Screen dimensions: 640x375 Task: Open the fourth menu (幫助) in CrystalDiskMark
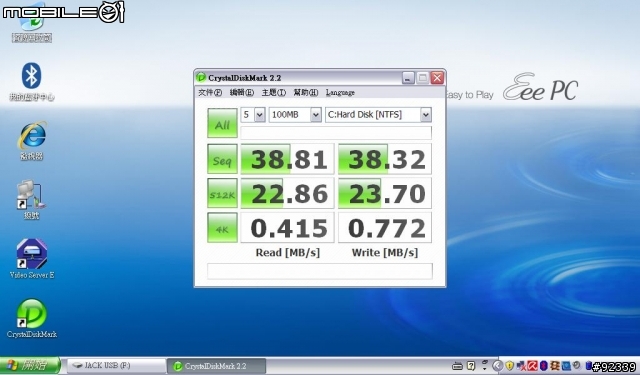point(306,93)
